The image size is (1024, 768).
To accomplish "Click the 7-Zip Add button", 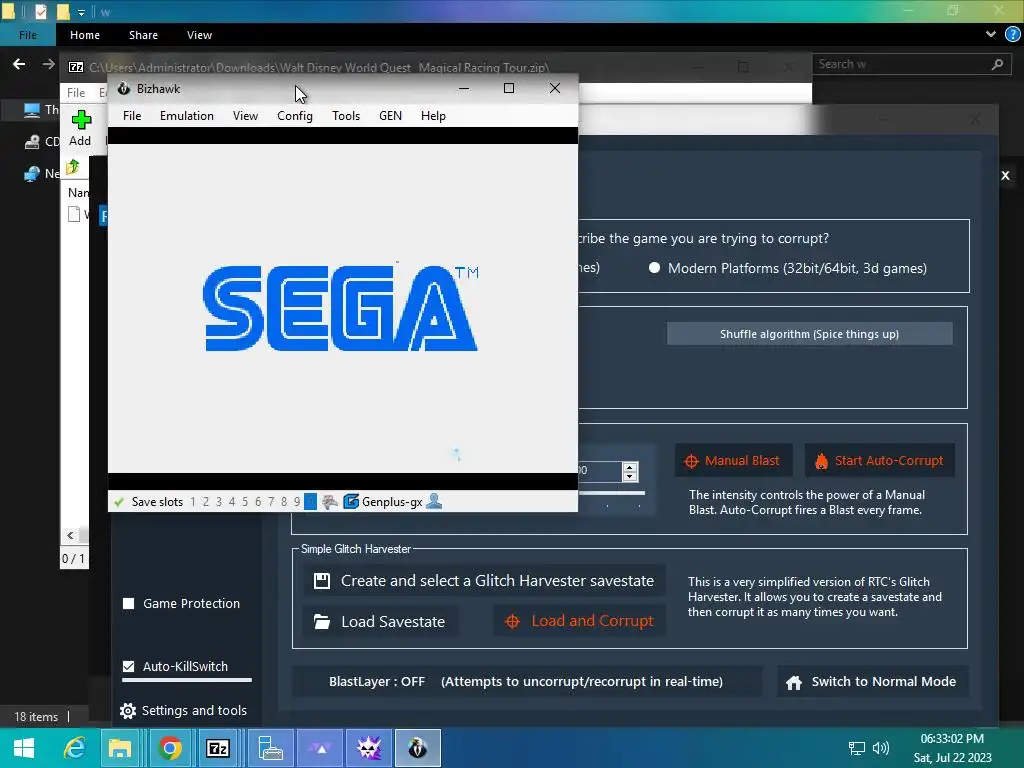I will [x=80, y=129].
